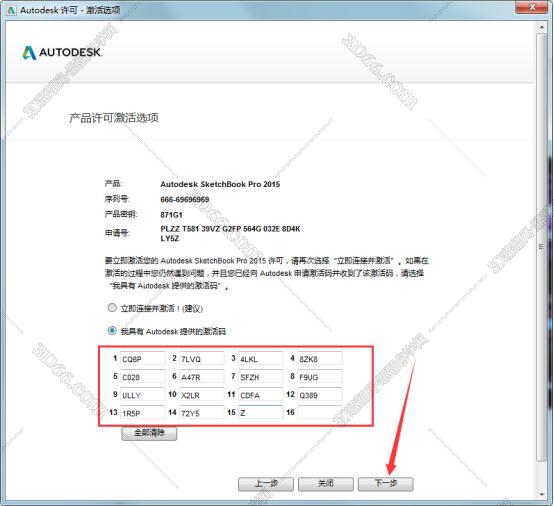The width and height of the screenshot is (554, 506).
Task: Click the vertical scrollbar down arrow
Action: tap(541, 494)
